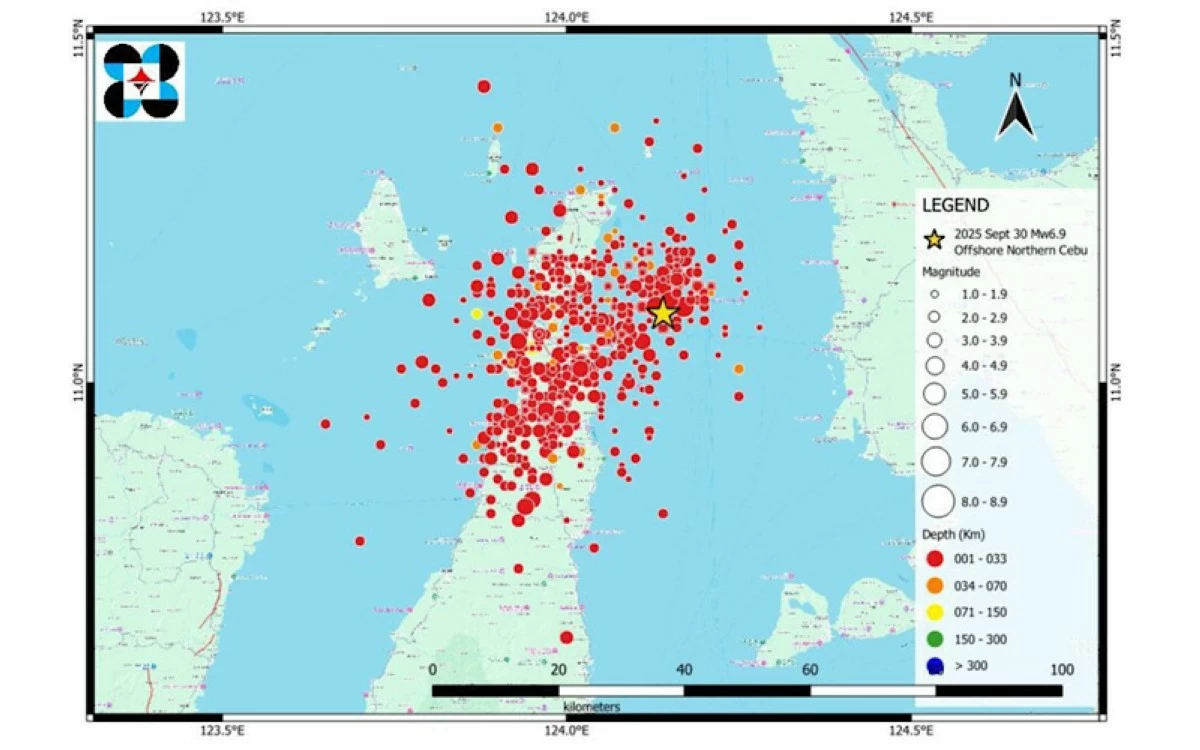Click the LEGEND heading
Image resolution: width=1200 pixels, height=750 pixels.
point(956,206)
